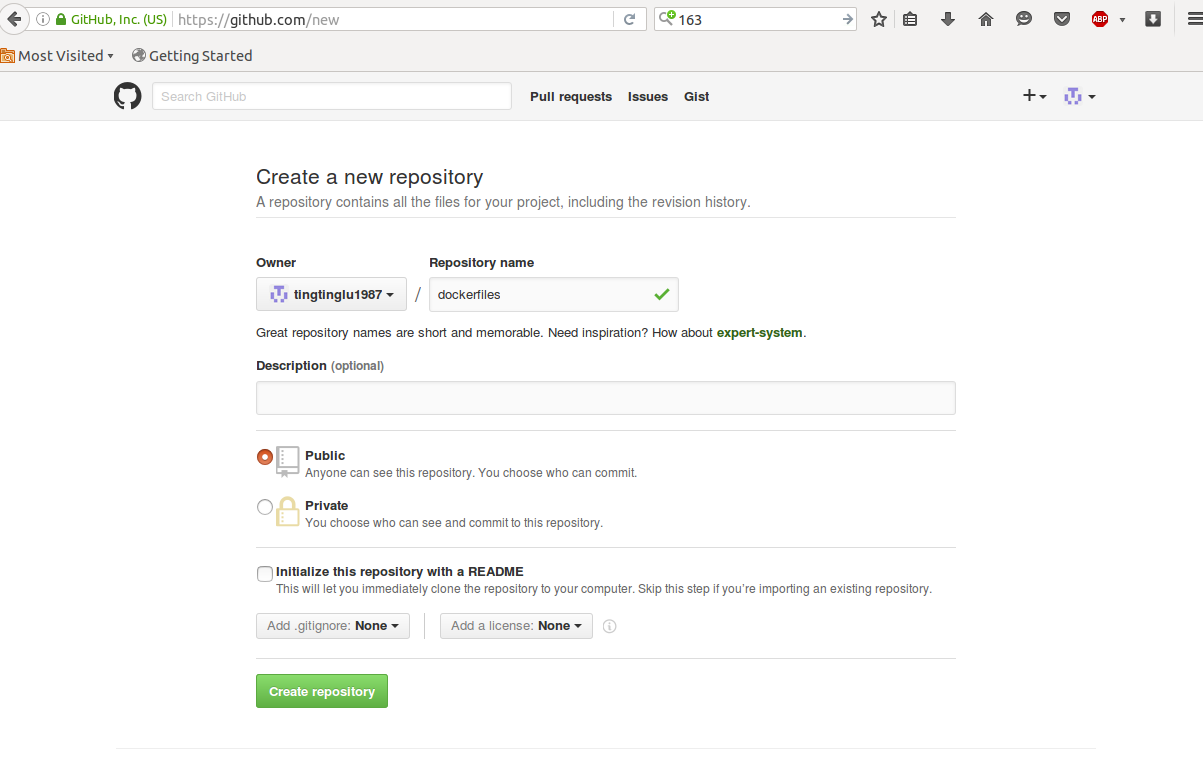Click the search engine magnifier icon
The width and height of the screenshot is (1203, 760).
tap(667, 18)
